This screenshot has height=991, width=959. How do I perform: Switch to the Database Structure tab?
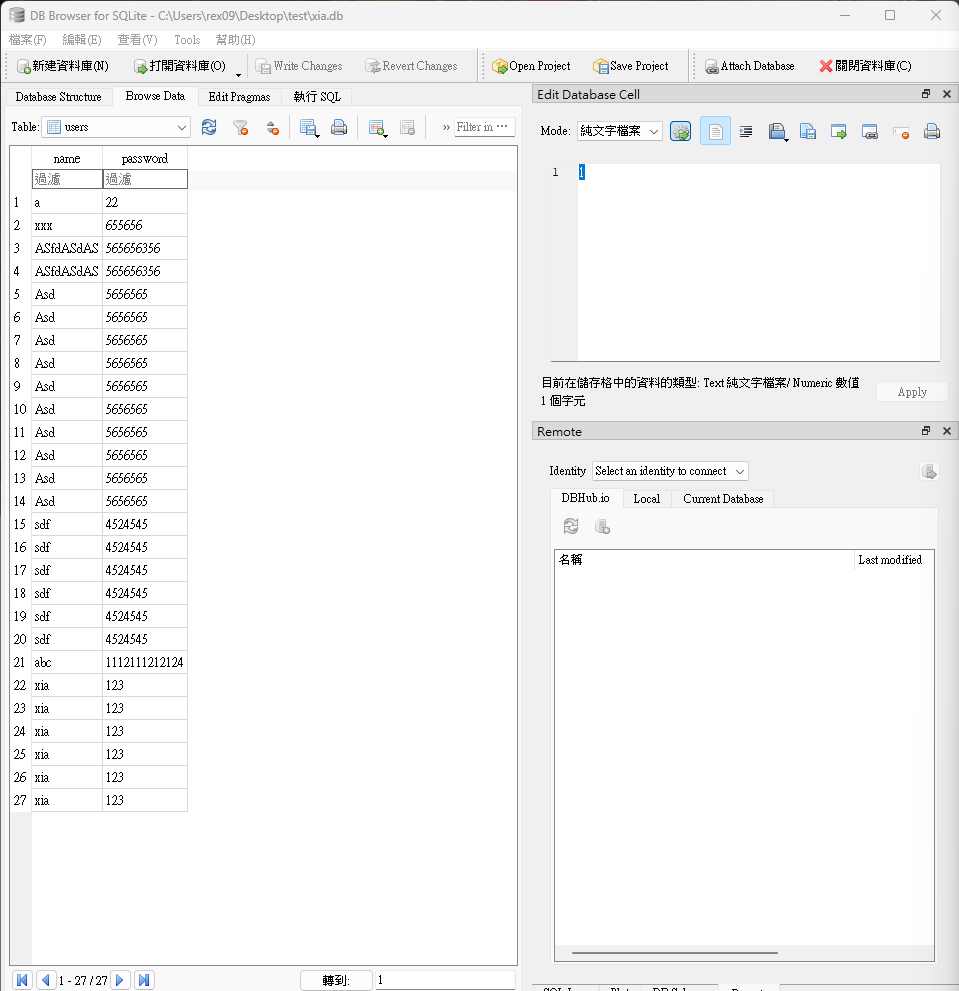tap(55, 97)
